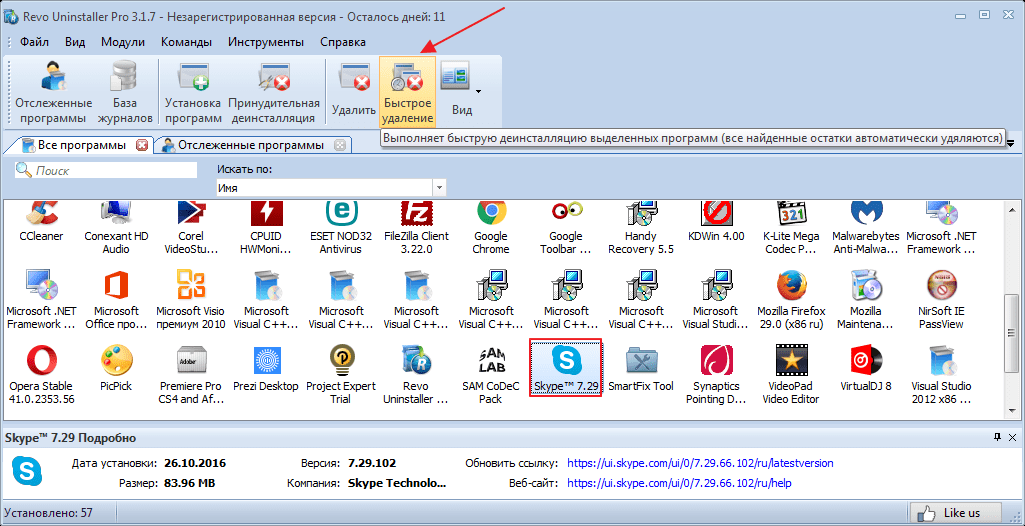Open the База журналов logs database
The width and height of the screenshot is (1025, 526).
pyautogui.click(x=125, y=88)
